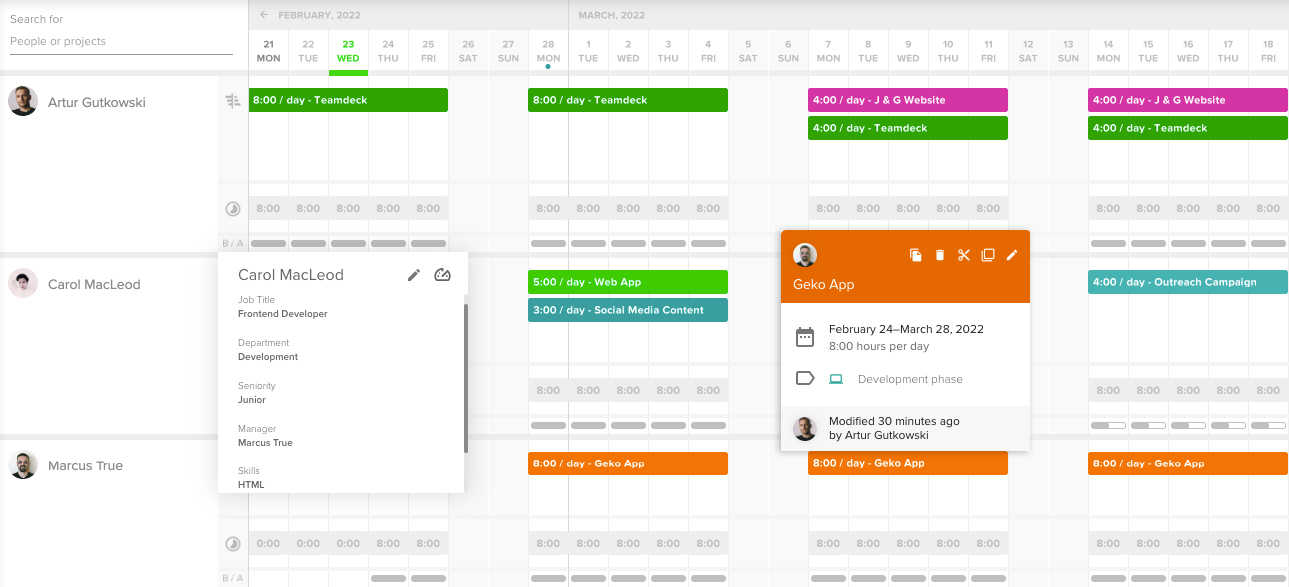Click the Geko App title in popup

pyautogui.click(x=824, y=285)
